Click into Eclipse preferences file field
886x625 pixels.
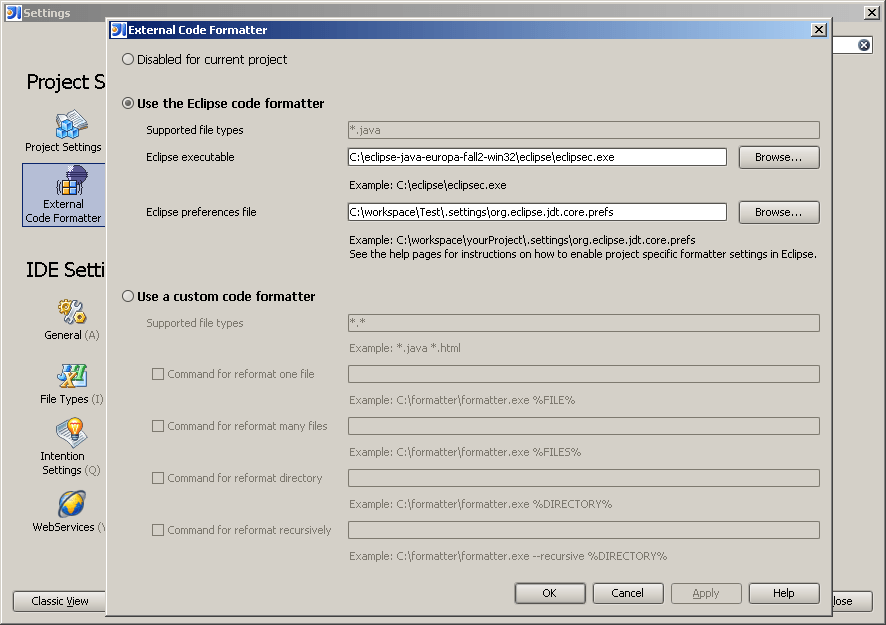(x=537, y=212)
